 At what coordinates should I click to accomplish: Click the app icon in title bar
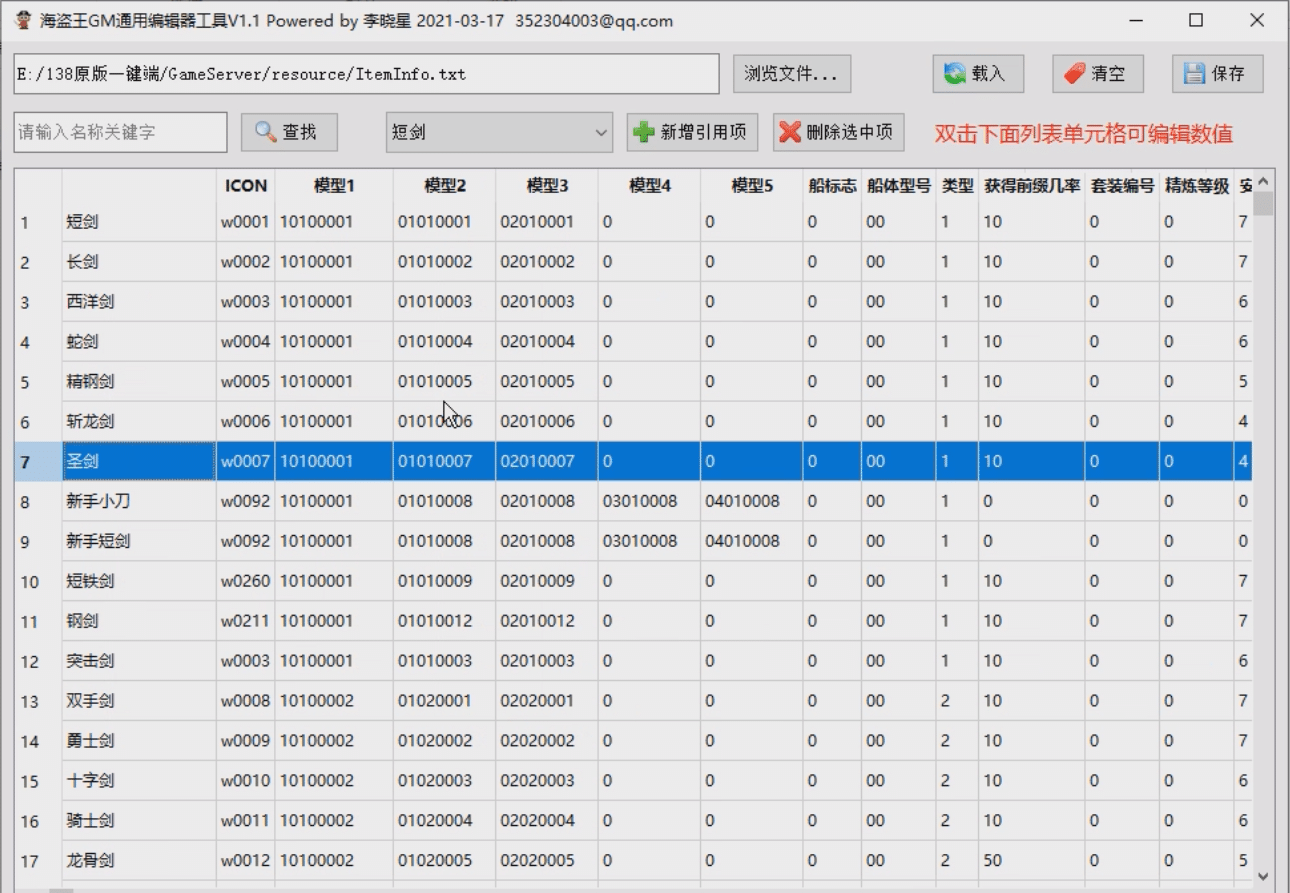(22, 21)
